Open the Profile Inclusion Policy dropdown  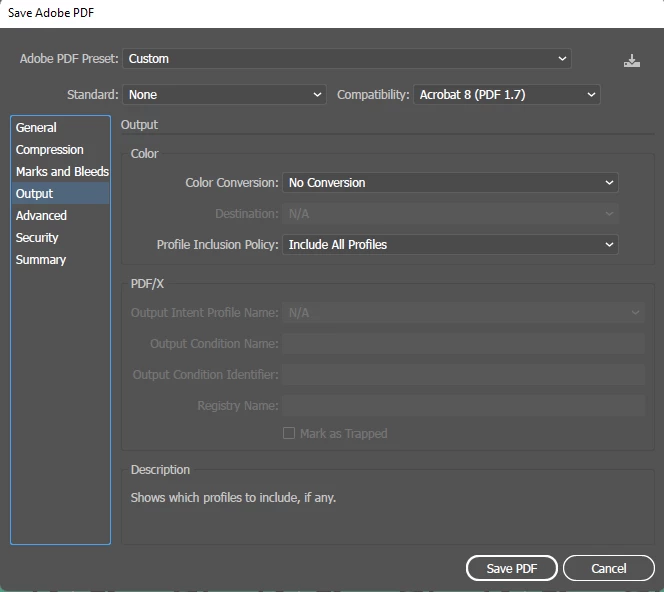click(x=450, y=244)
